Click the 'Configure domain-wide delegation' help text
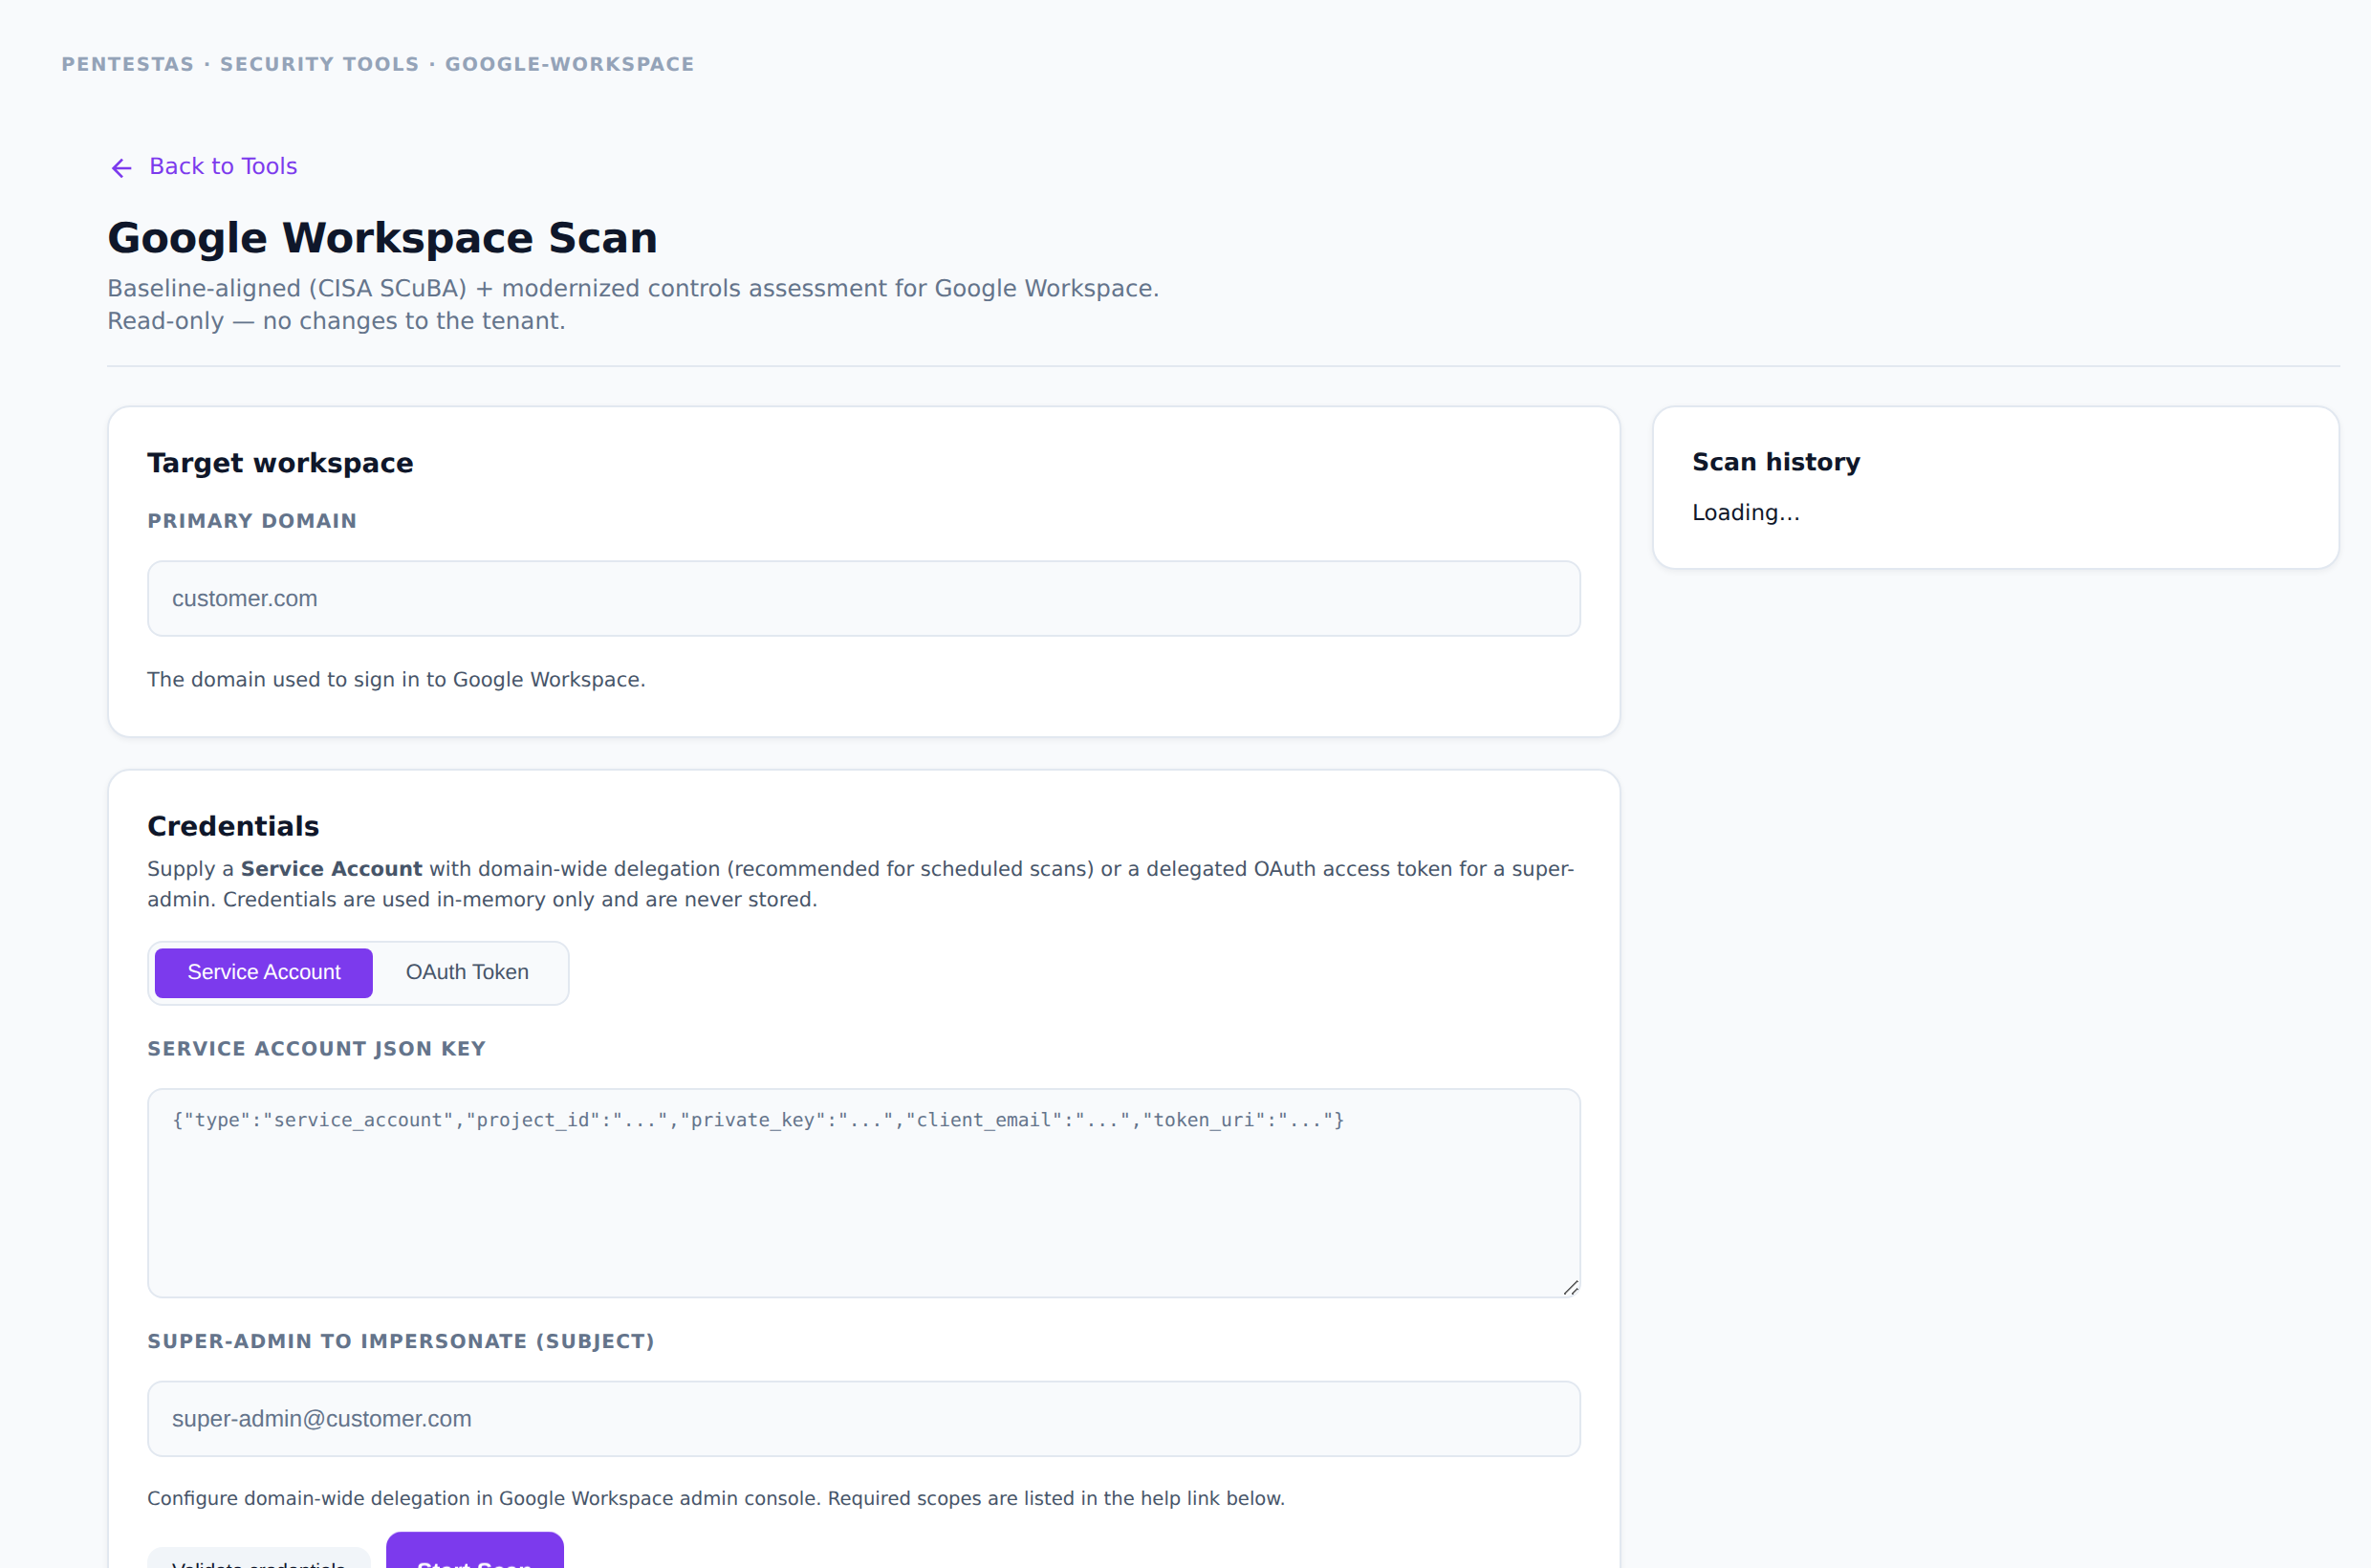2371x1568 pixels. (716, 1498)
